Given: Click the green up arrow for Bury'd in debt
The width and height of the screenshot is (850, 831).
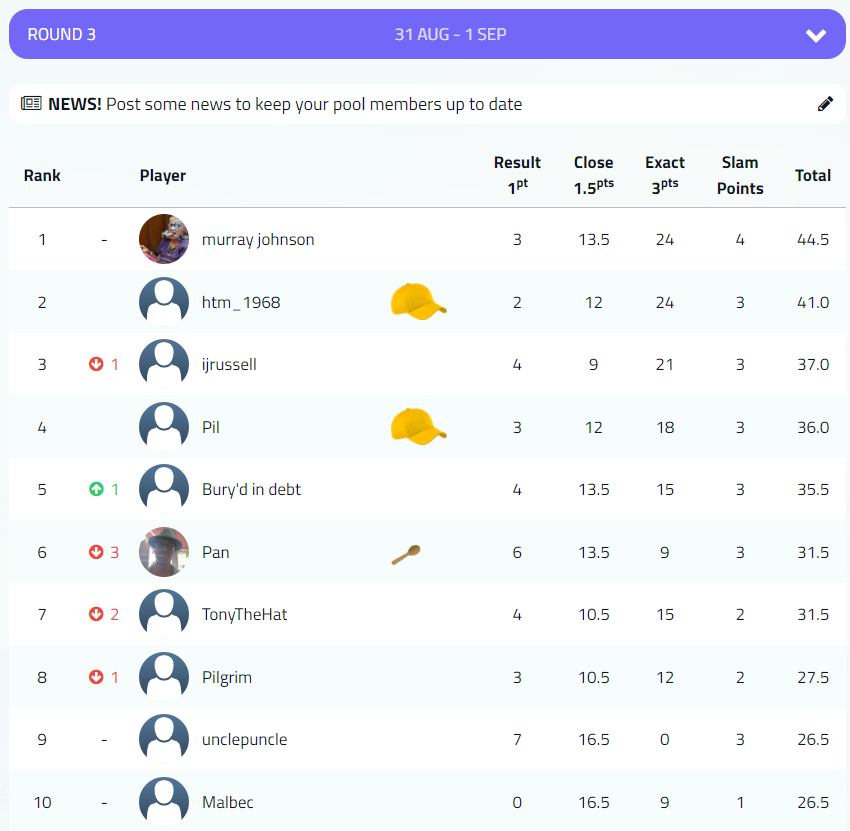Looking at the screenshot, I should [x=96, y=490].
